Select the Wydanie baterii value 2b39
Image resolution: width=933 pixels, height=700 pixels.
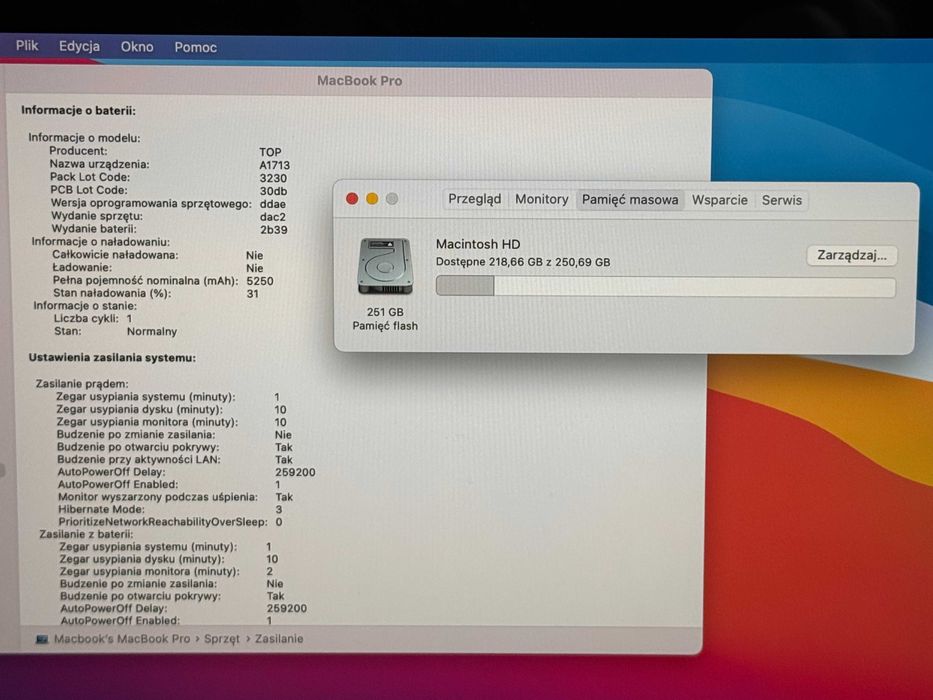(x=274, y=230)
